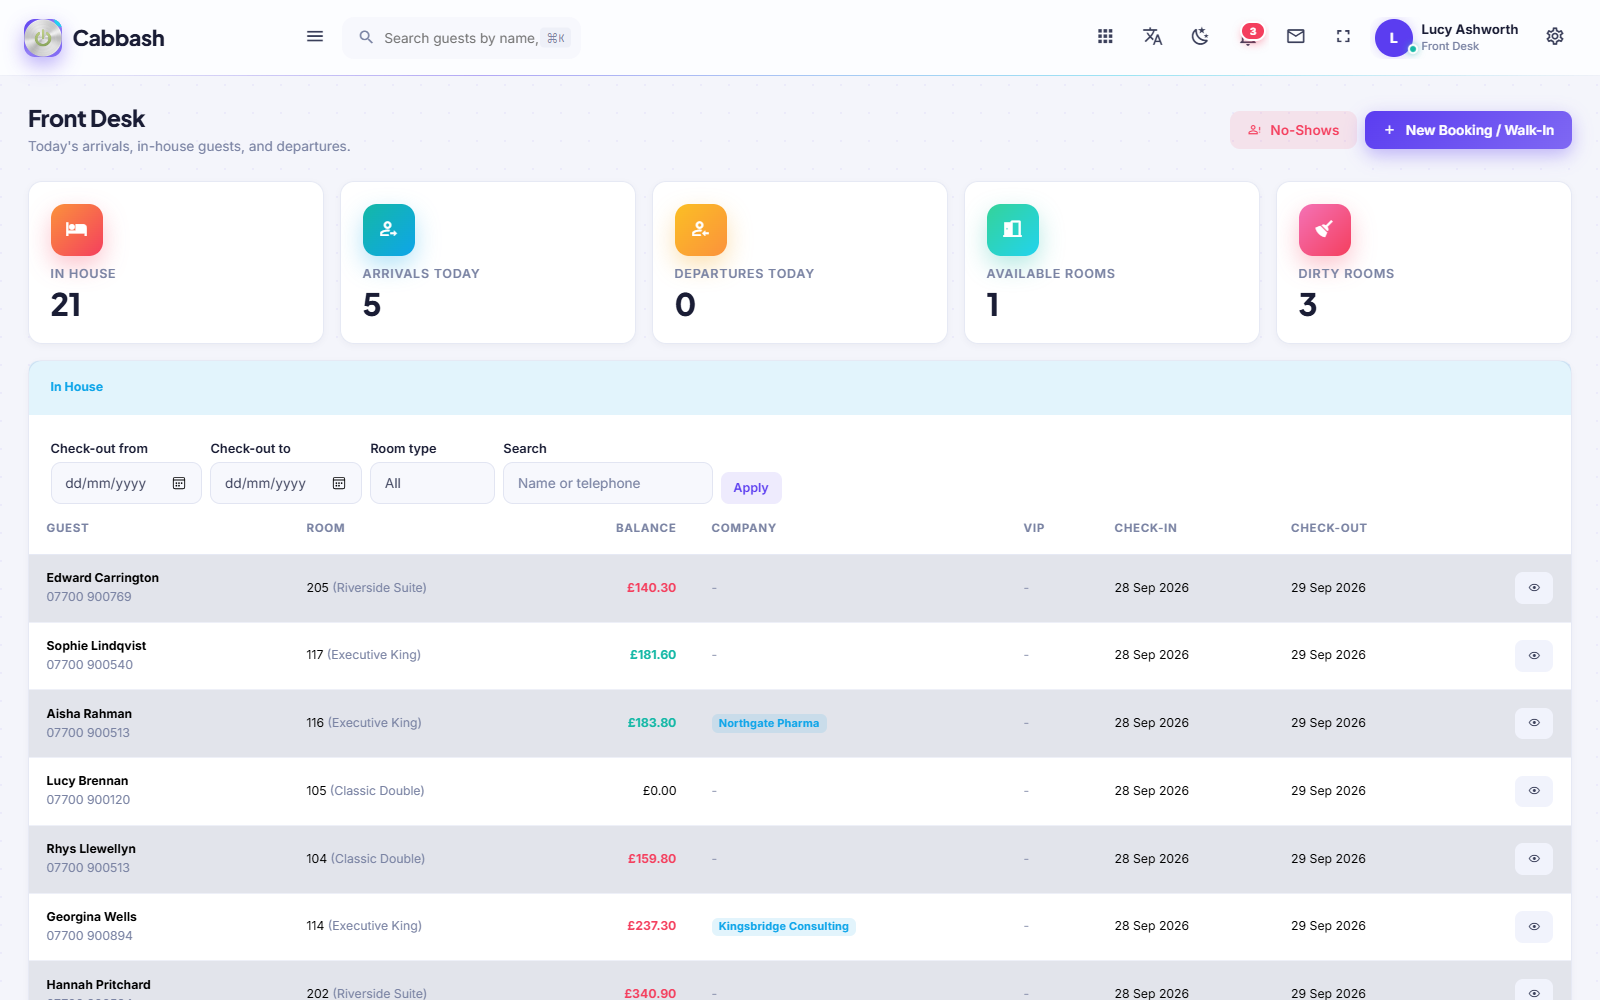Open the Kingsbridge Consulting company tag
Screen dimensions: 1600x1000
pyautogui.click(x=784, y=926)
